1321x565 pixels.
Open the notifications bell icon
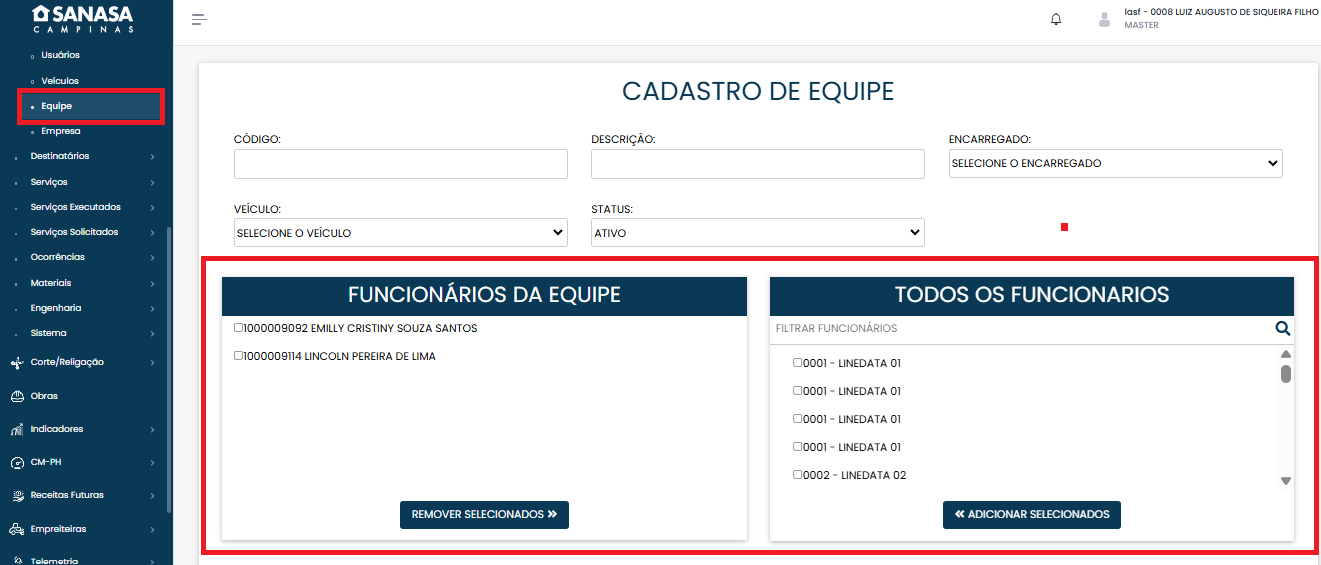pyautogui.click(x=1056, y=19)
